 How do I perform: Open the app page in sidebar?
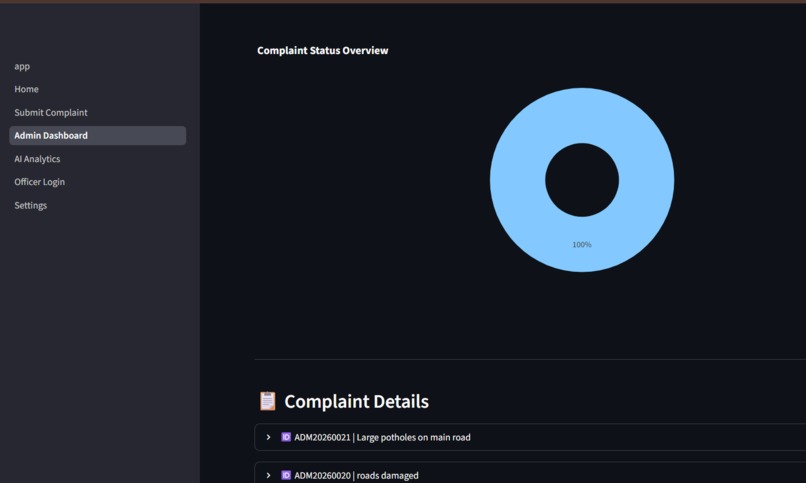pyautogui.click(x=22, y=66)
